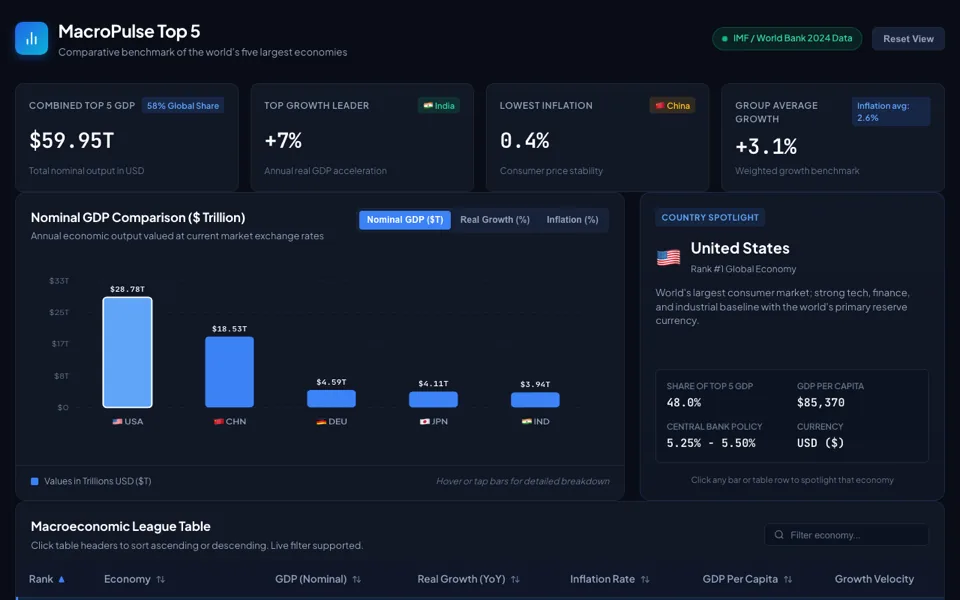Click the IND bar in the chart
This screenshot has width=960, height=600.
pos(535,400)
